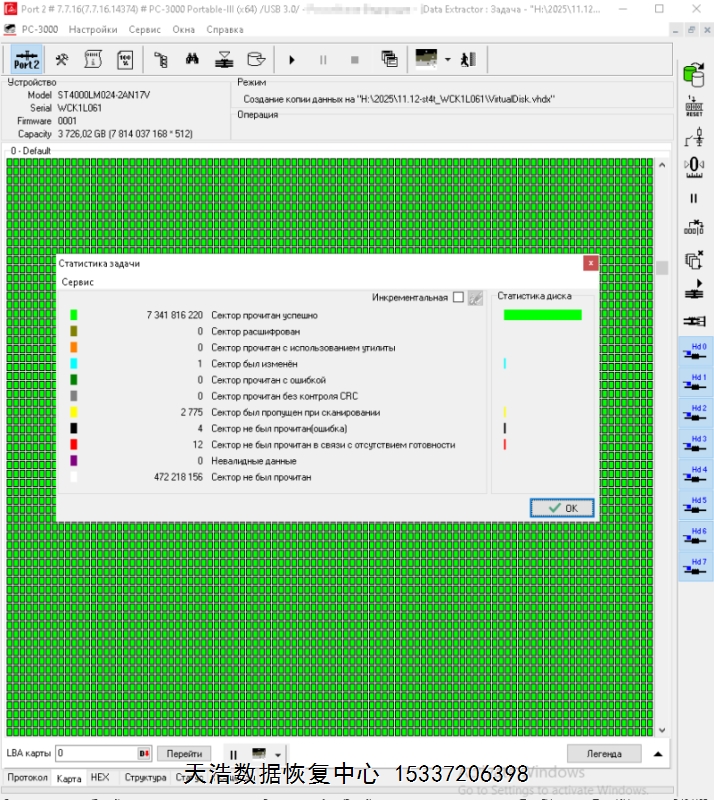
Task: Select head Hd 0 in sidebar
Action: (x=694, y=351)
